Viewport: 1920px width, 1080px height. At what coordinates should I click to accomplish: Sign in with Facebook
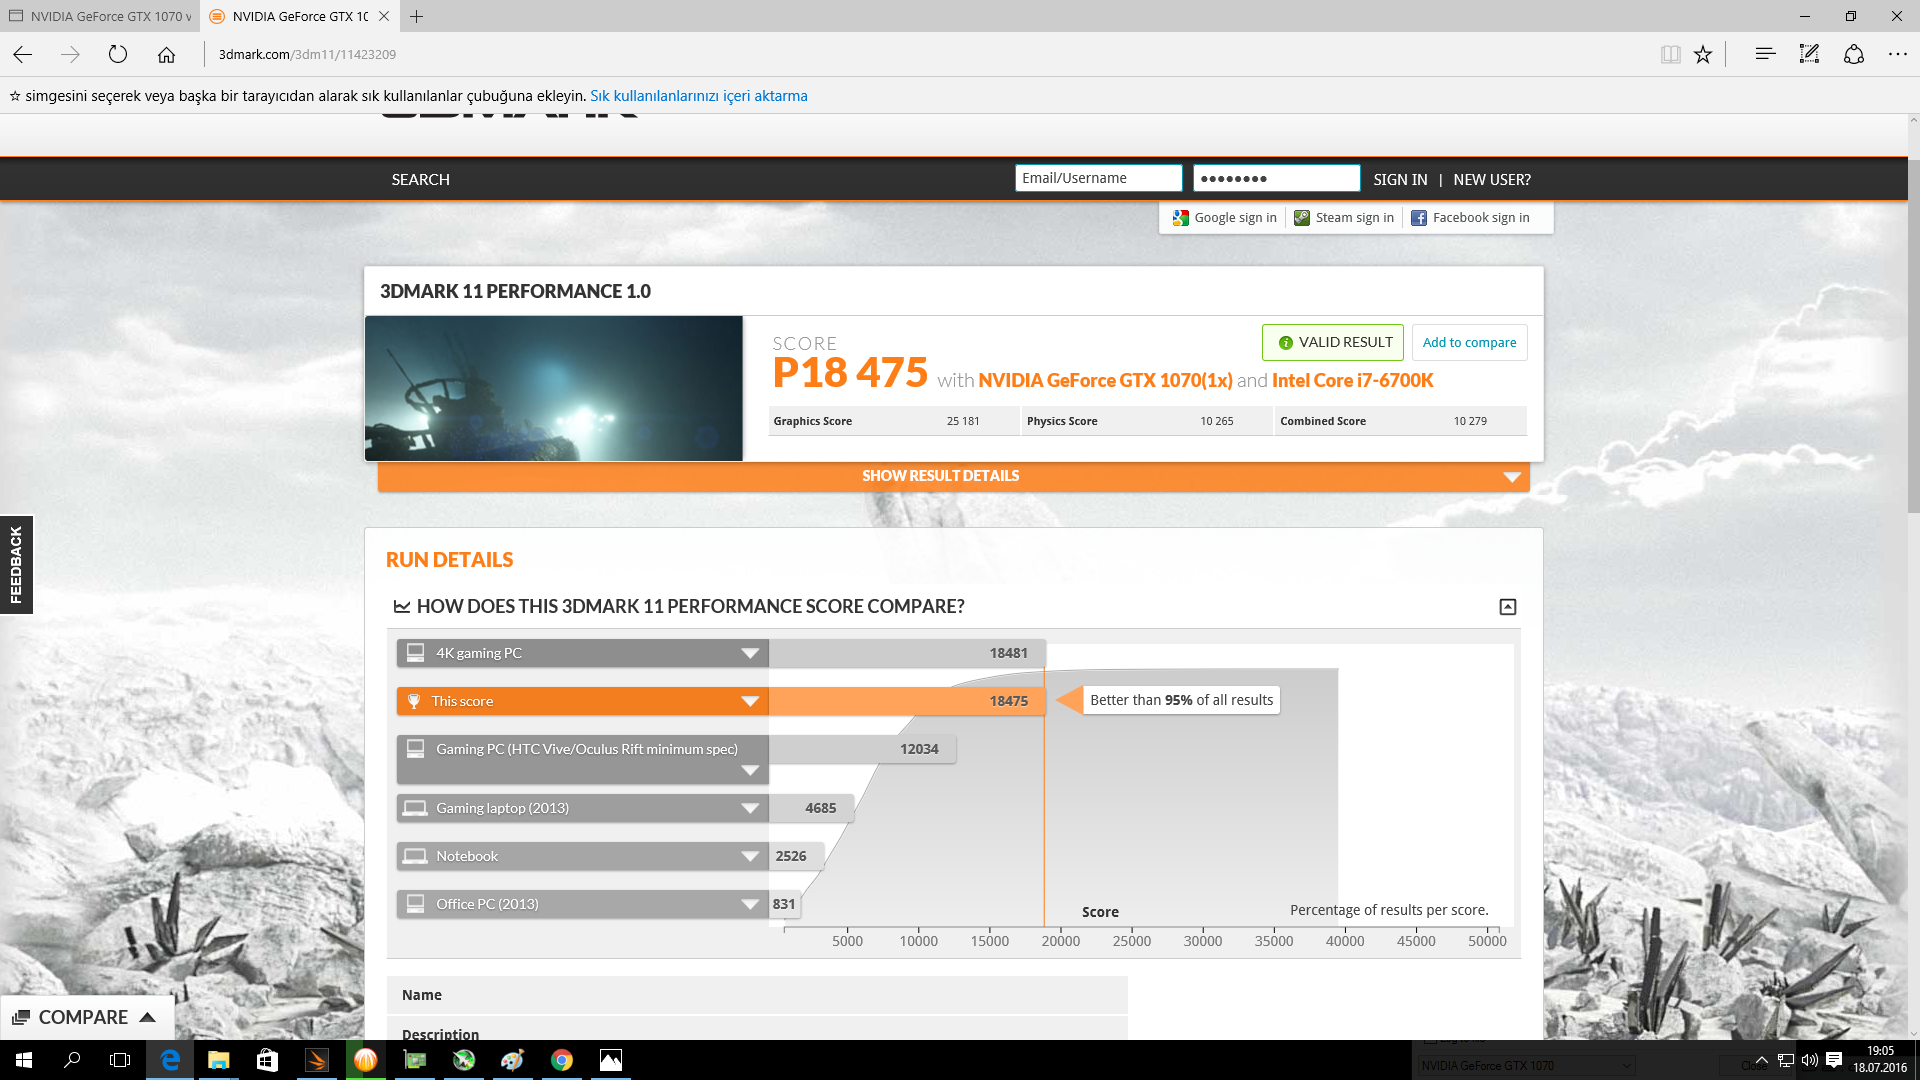tap(1470, 218)
